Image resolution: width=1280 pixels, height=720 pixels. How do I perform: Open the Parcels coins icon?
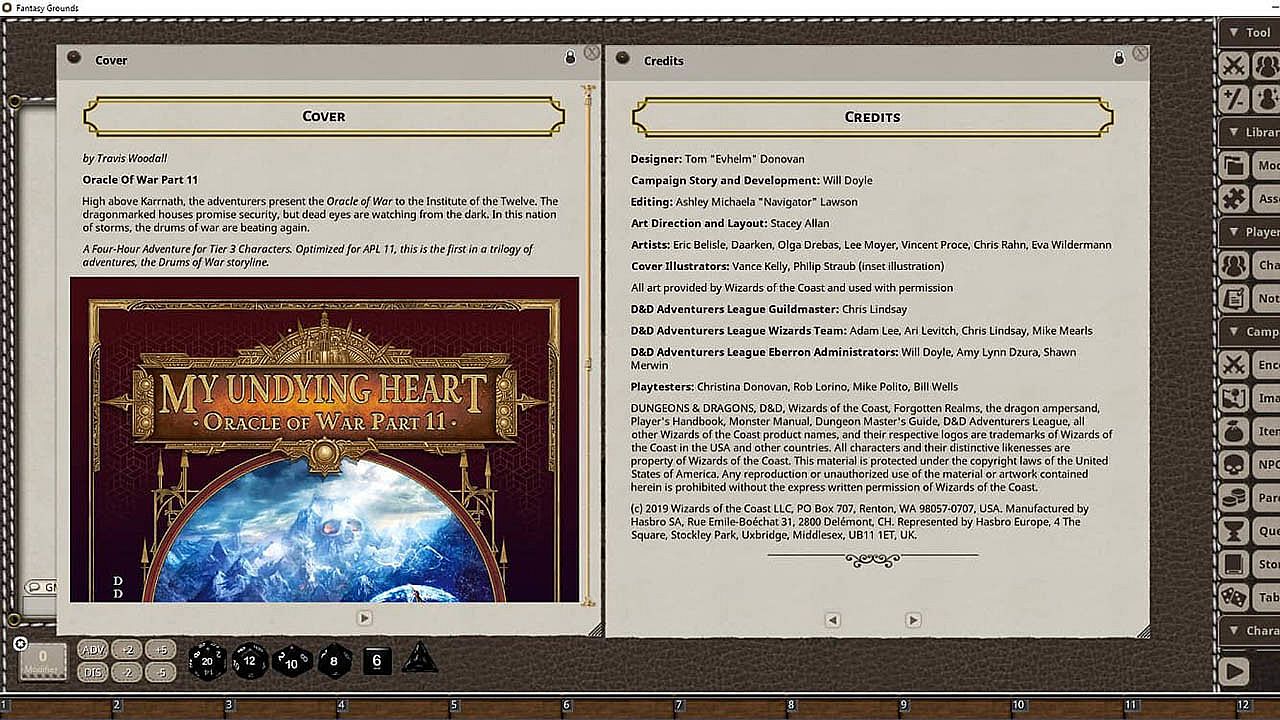coord(1235,497)
